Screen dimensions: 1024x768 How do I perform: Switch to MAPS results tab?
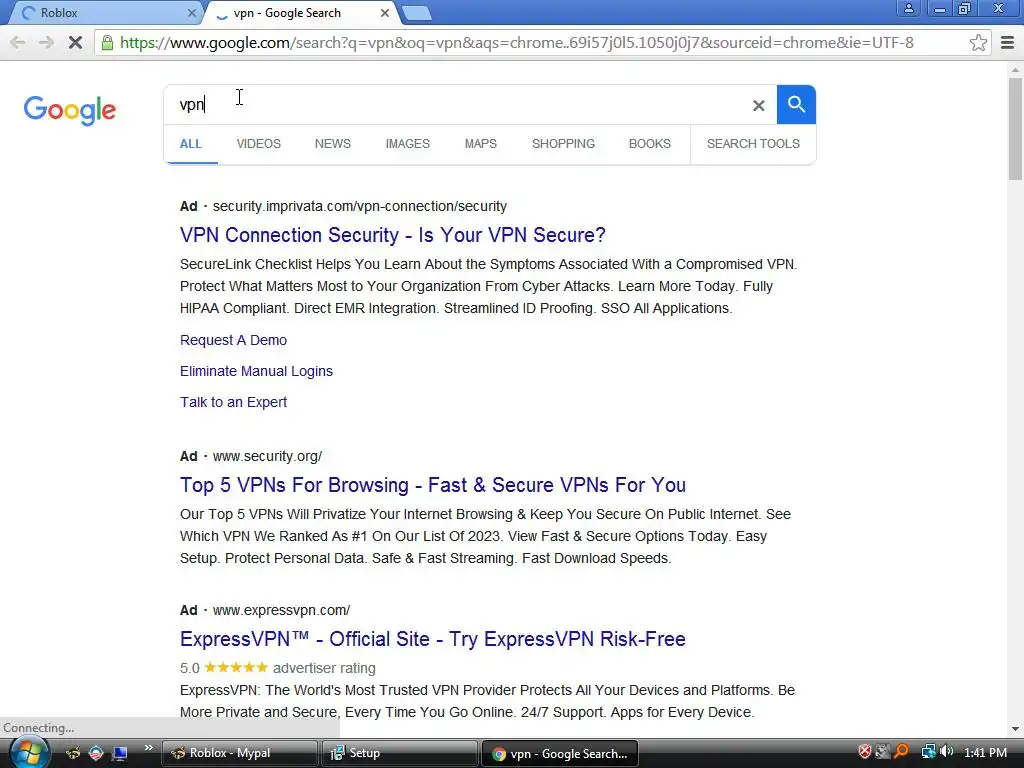[481, 144]
